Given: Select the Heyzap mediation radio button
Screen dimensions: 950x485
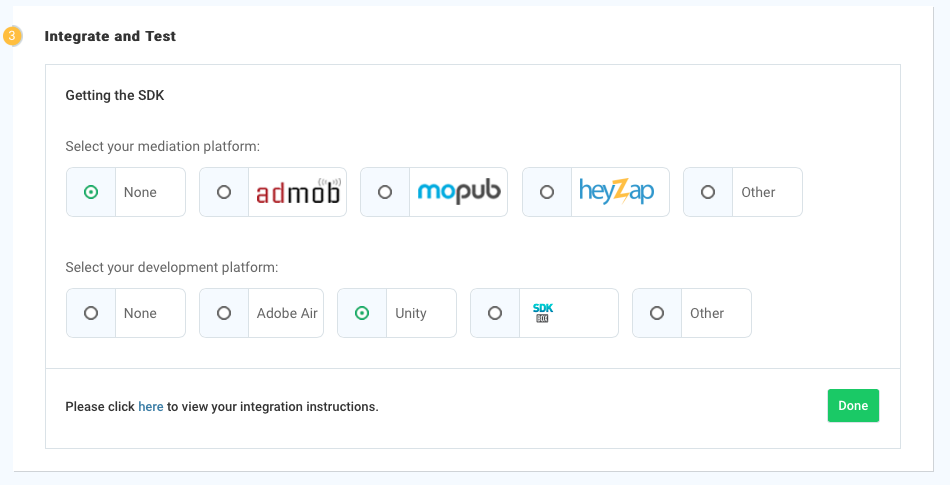Looking at the screenshot, I should [547, 192].
